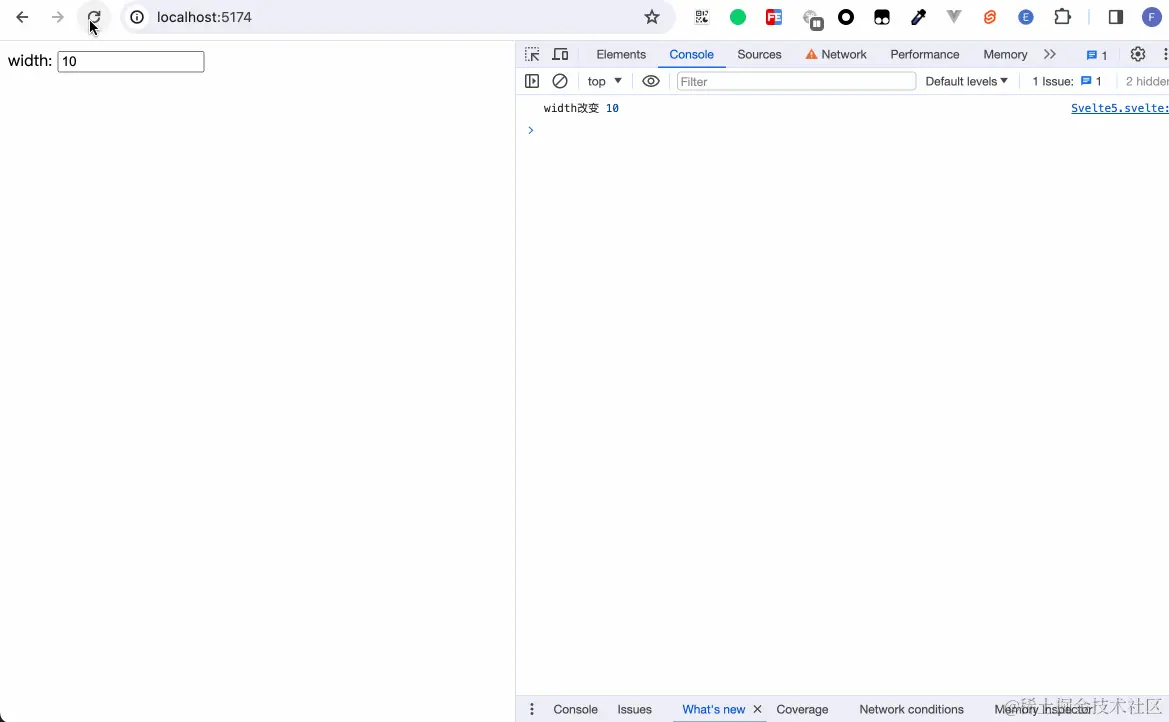Open the Svelte devtools extension icon
Image resolution: width=1169 pixels, height=722 pixels.
(x=990, y=17)
